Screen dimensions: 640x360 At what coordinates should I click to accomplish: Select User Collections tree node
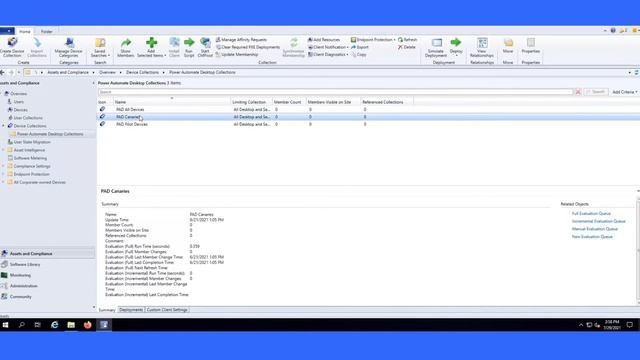point(28,118)
